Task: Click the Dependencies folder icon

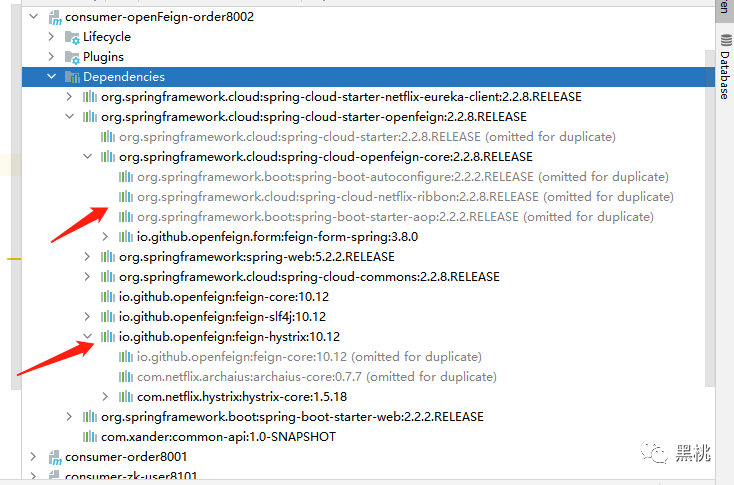Action: [x=72, y=77]
